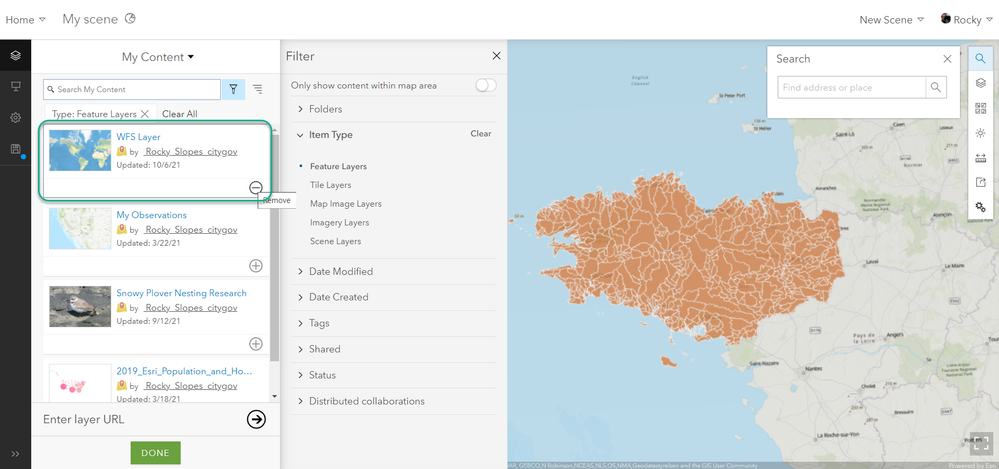This screenshot has height=469, width=999.
Task: Open the sort options icon
Action: tap(257, 89)
